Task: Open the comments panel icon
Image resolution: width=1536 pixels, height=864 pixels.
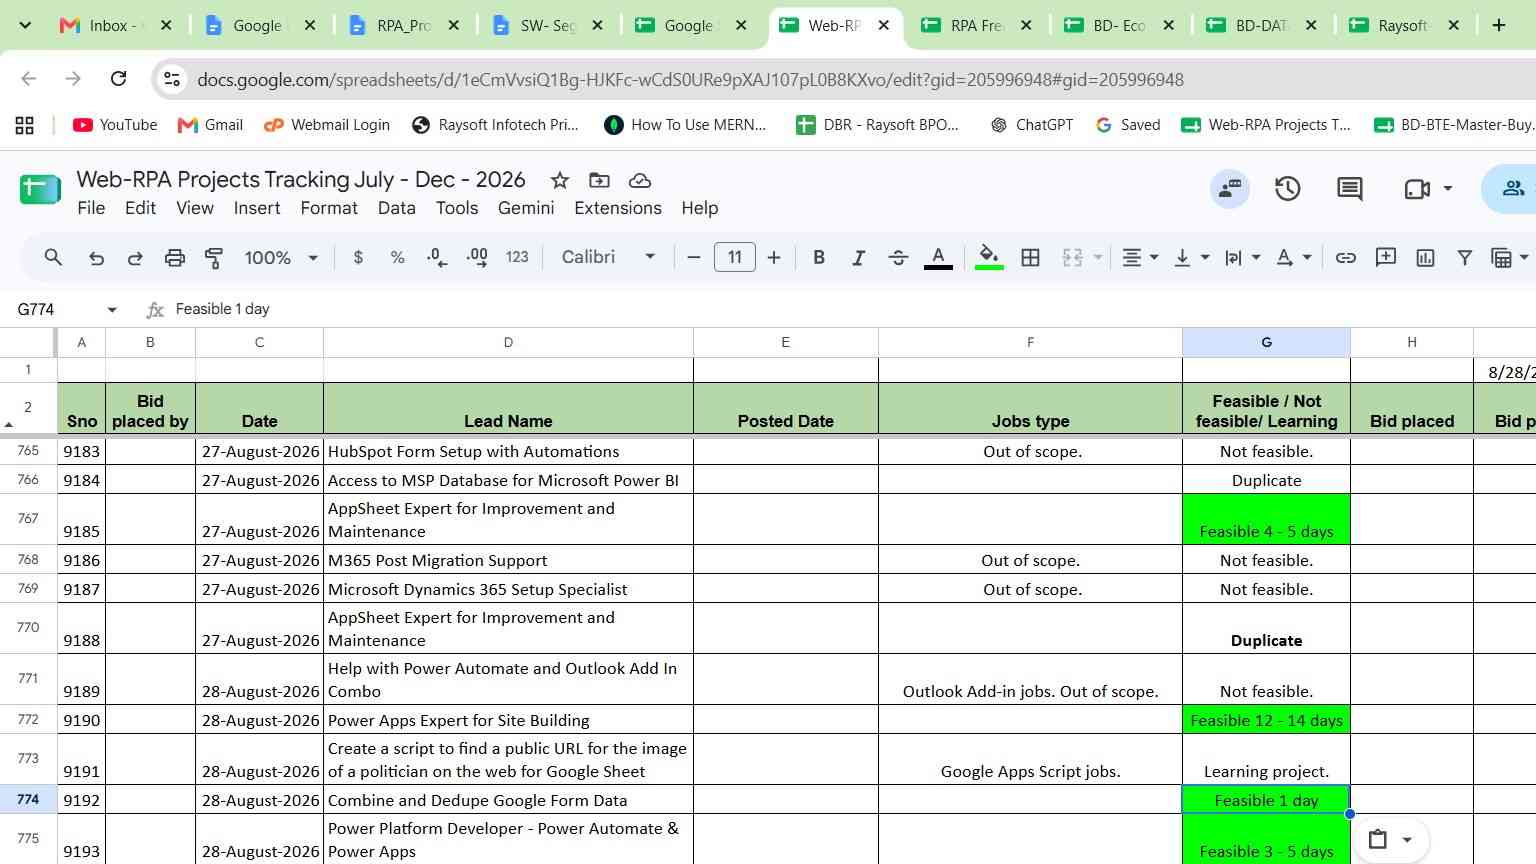Action: [x=1349, y=188]
